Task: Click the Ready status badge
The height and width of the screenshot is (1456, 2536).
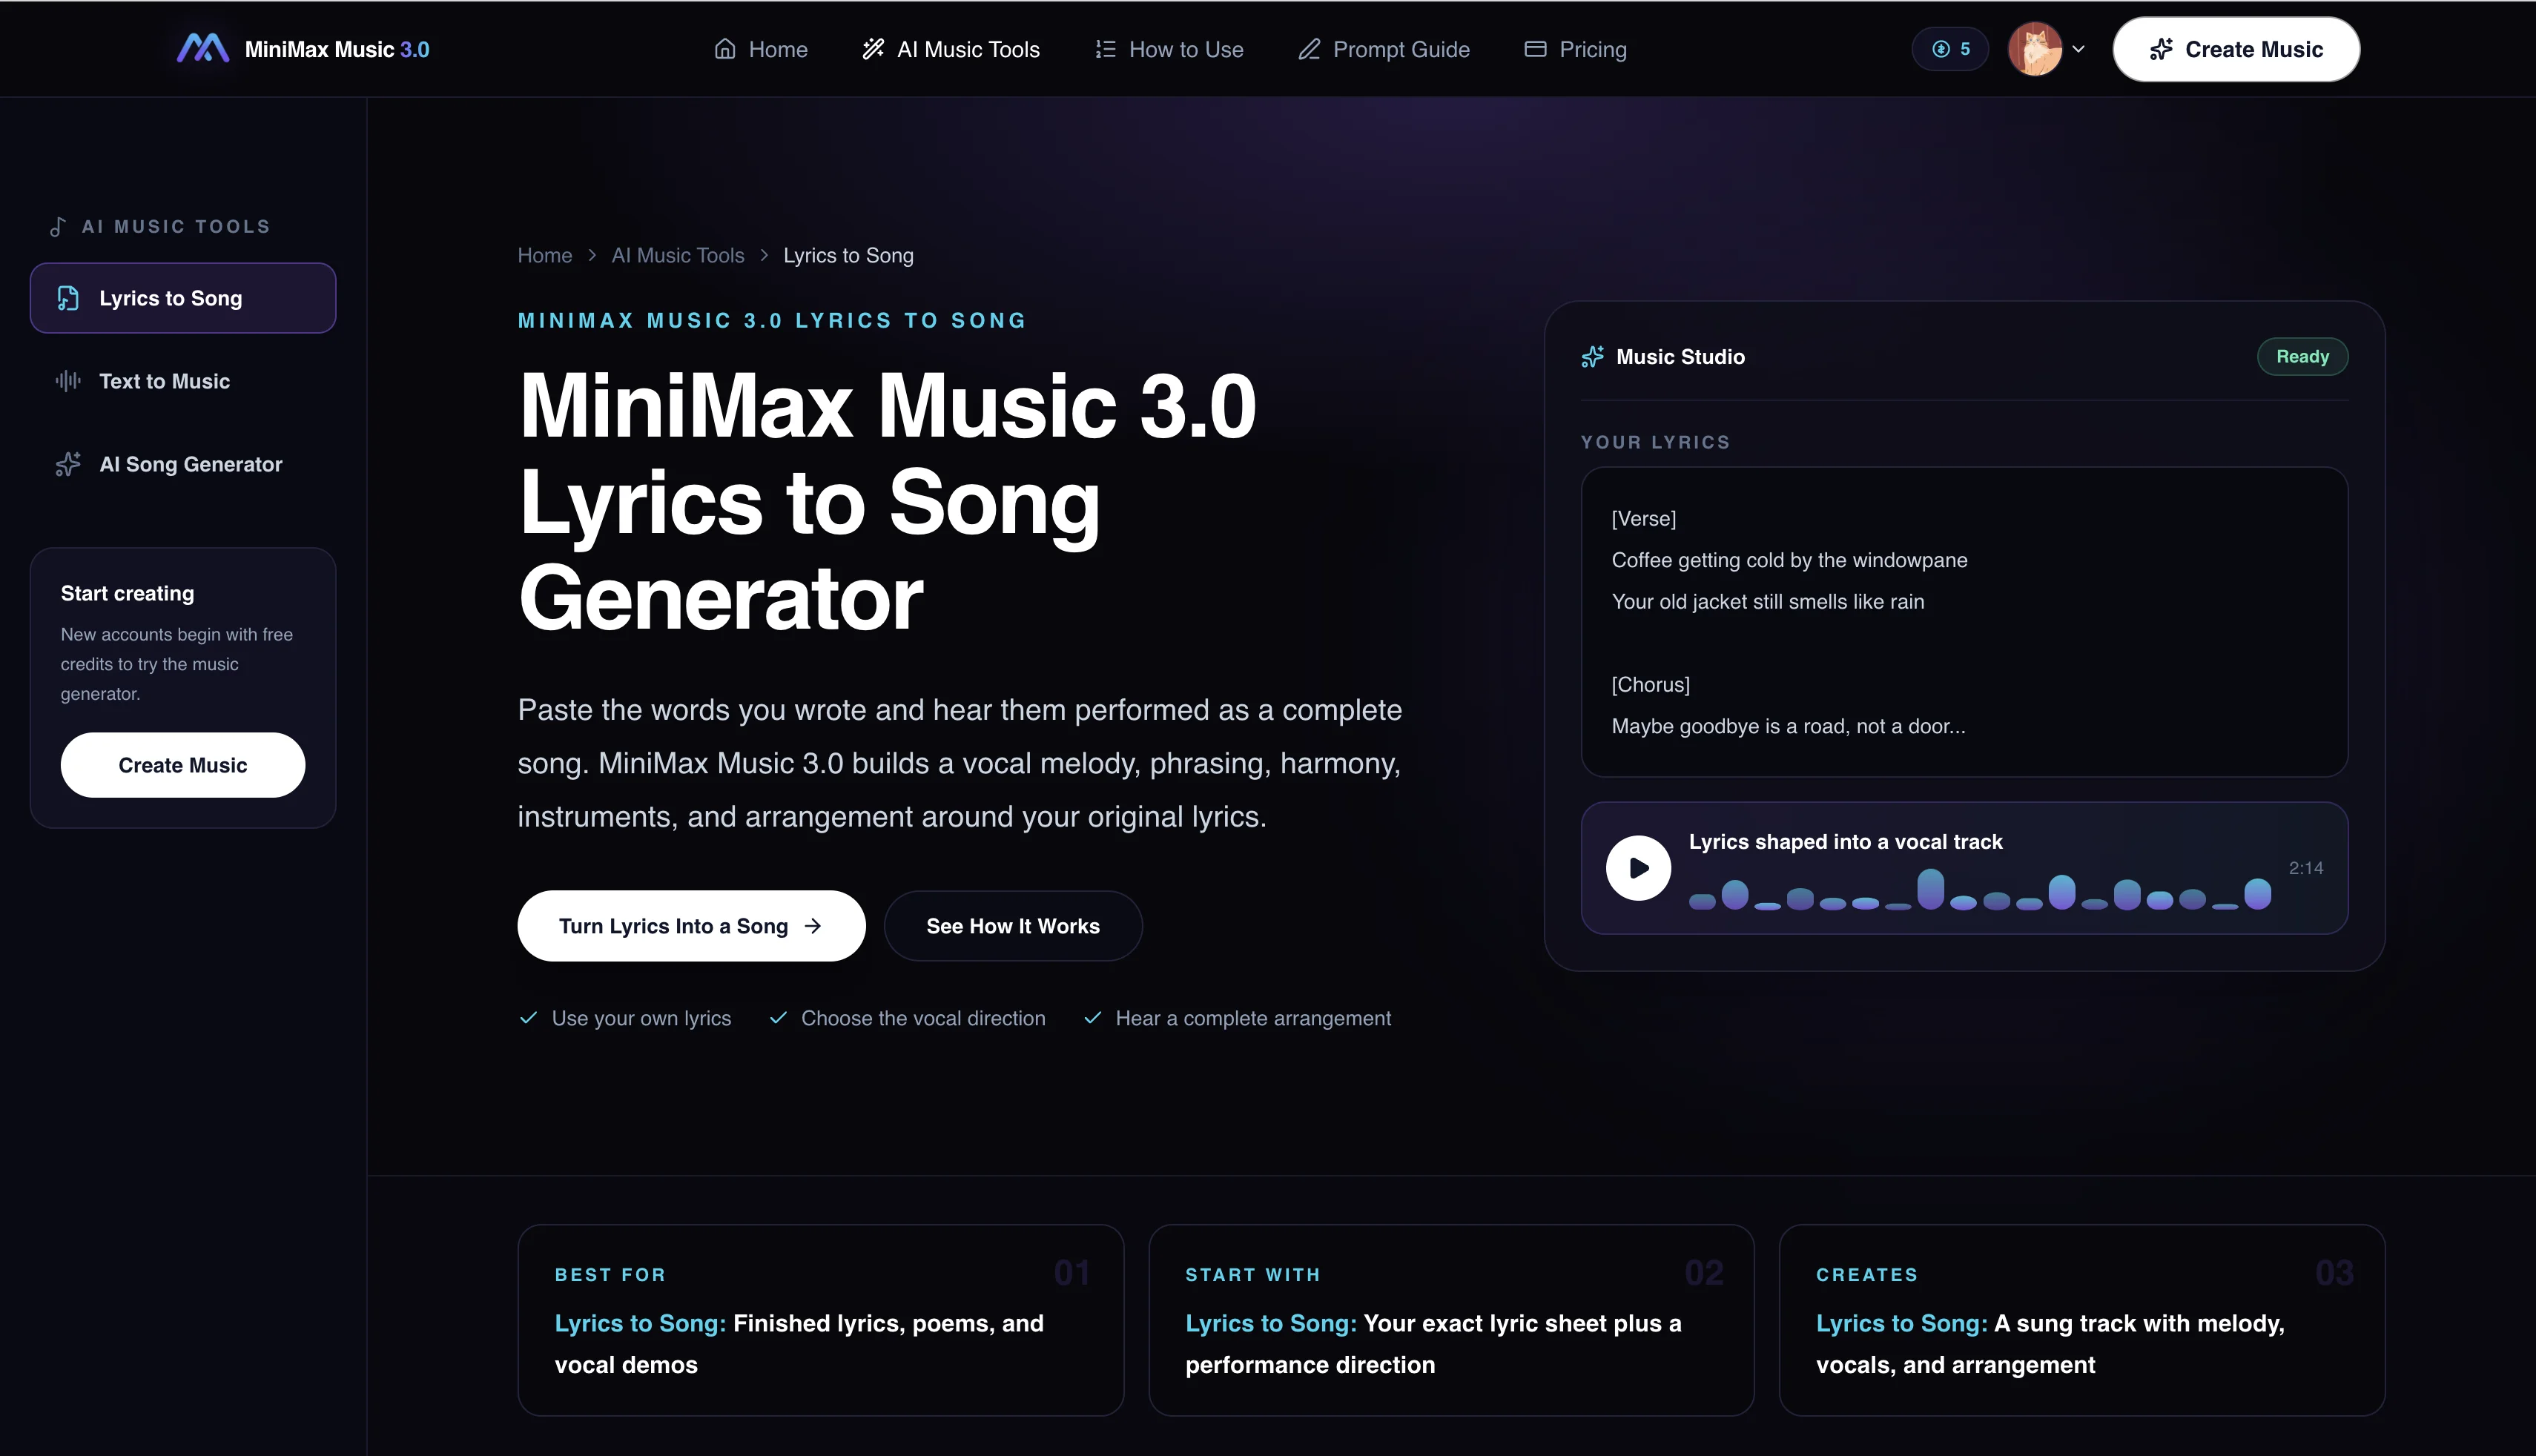Action: [x=2302, y=357]
